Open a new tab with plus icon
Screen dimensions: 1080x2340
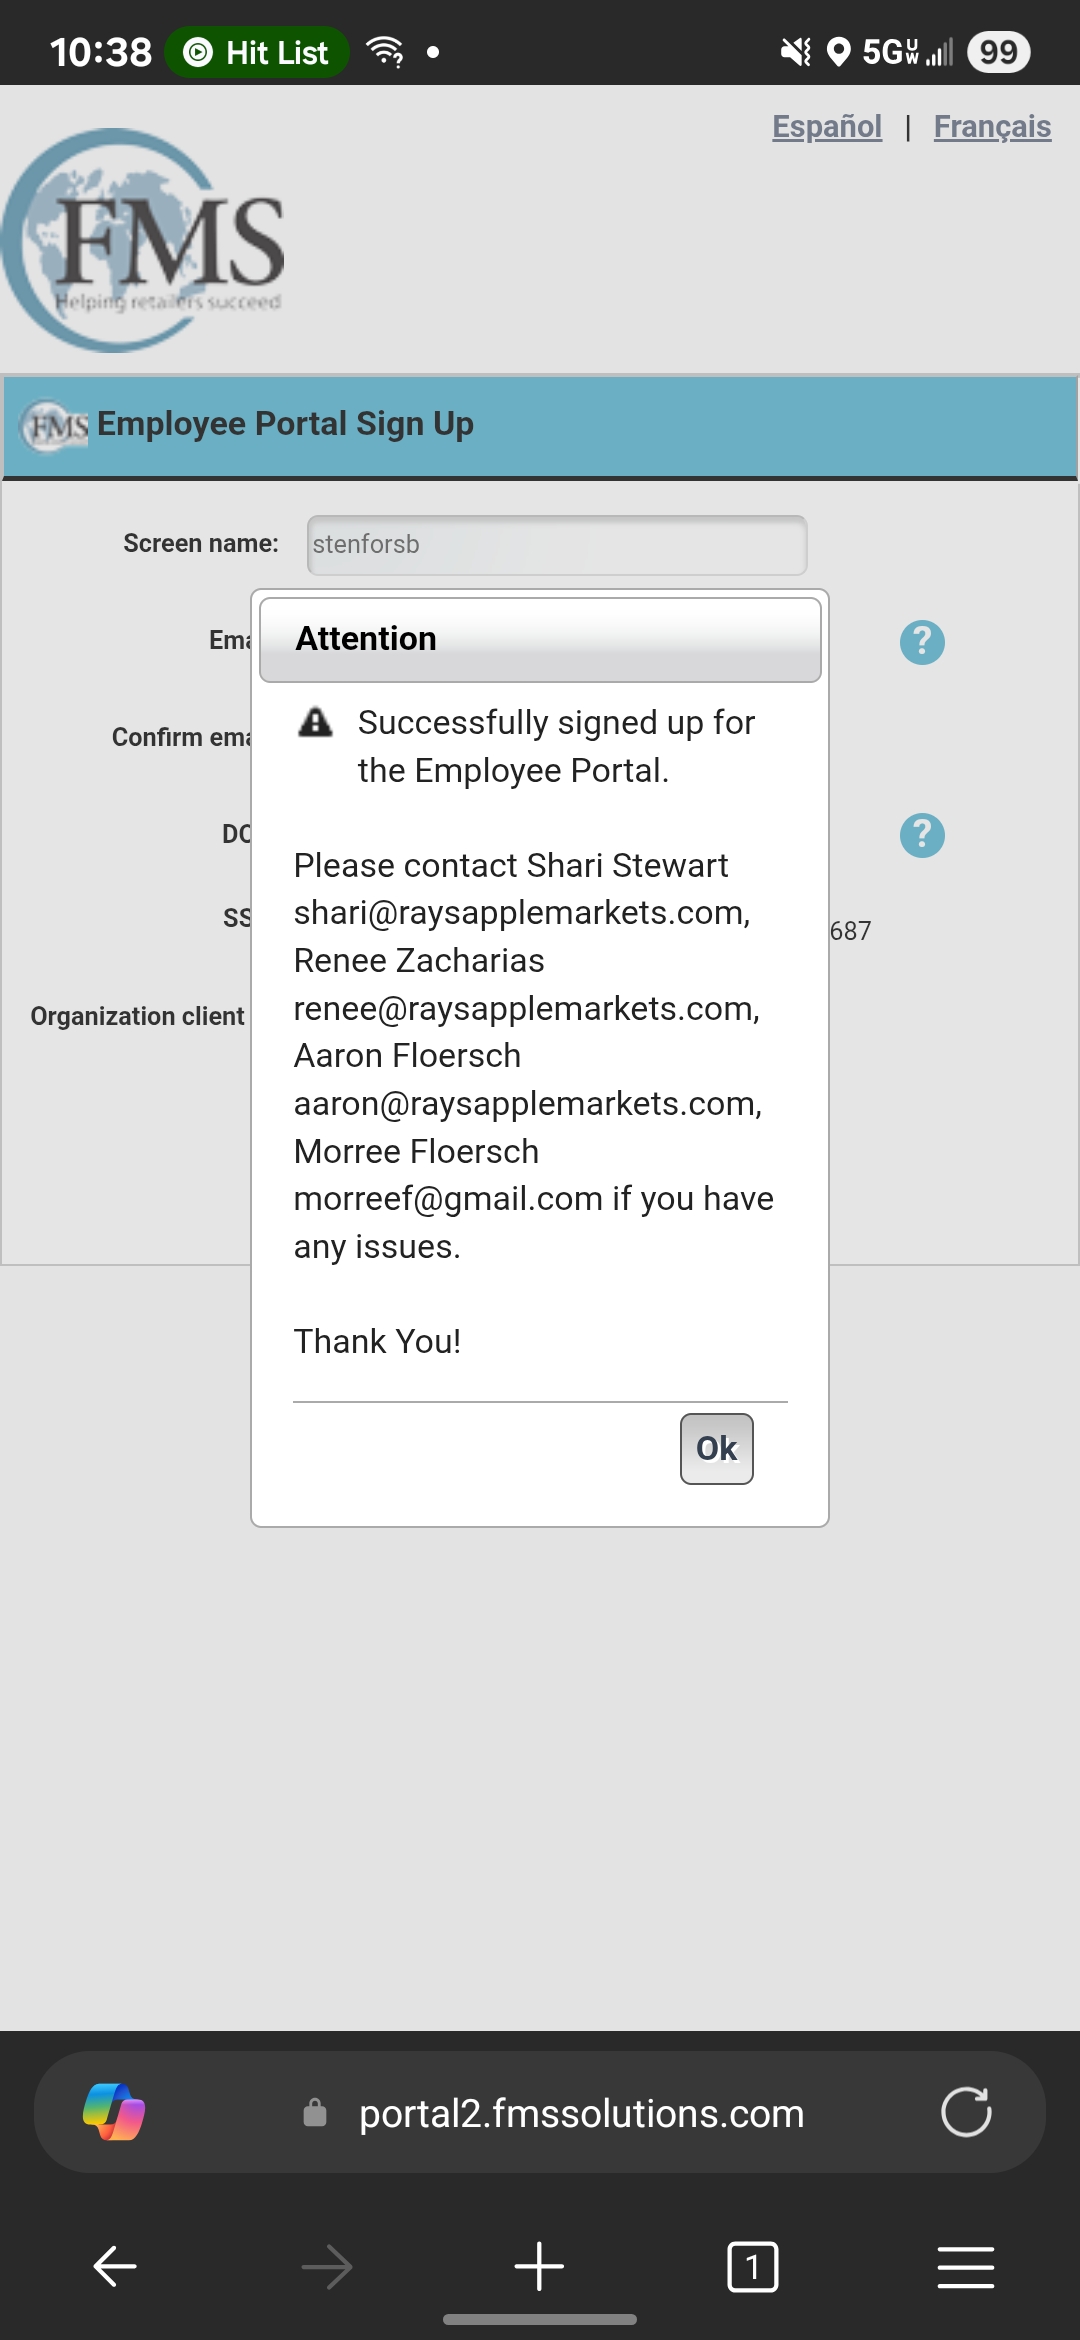pyautogui.click(x=540, y=2266)
